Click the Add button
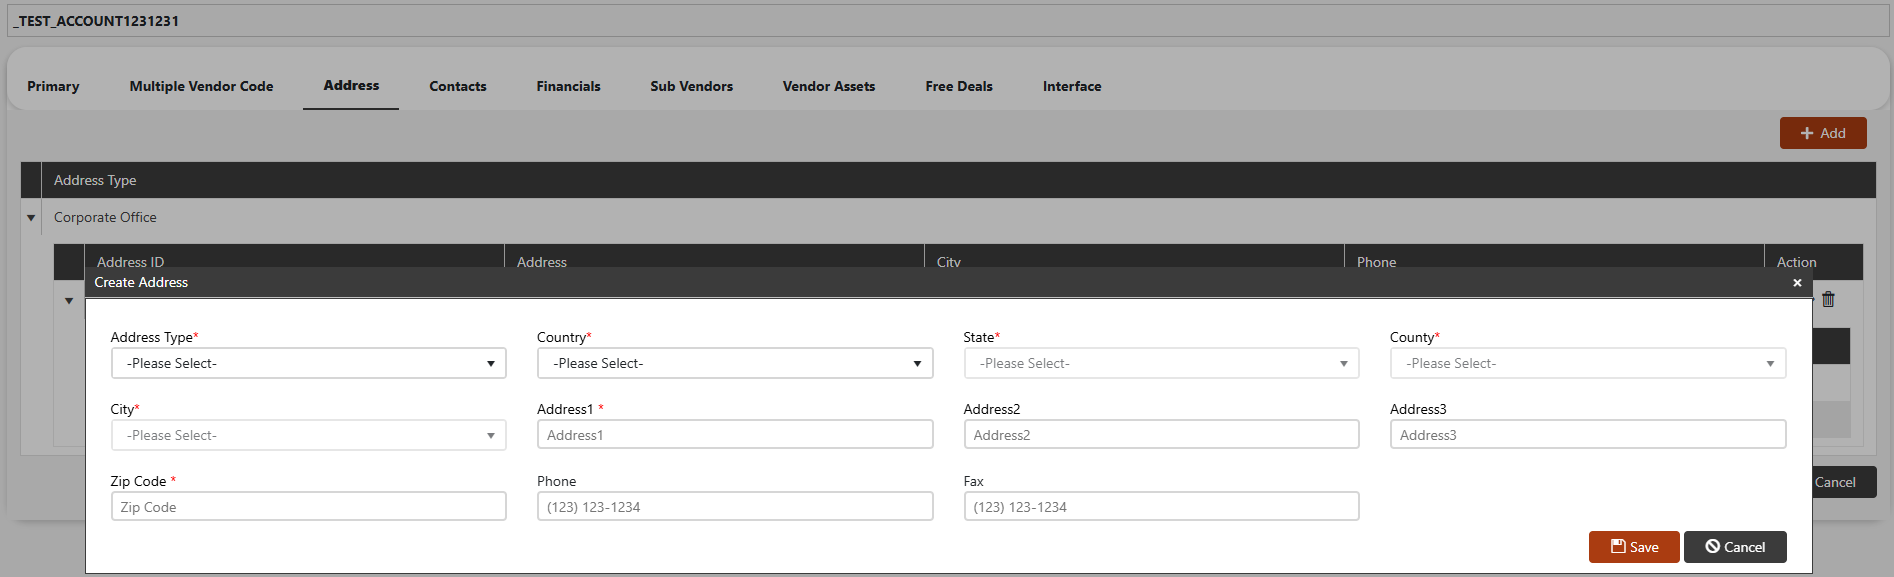The width and height of the screenshot is (1894, 577). 1823,133
